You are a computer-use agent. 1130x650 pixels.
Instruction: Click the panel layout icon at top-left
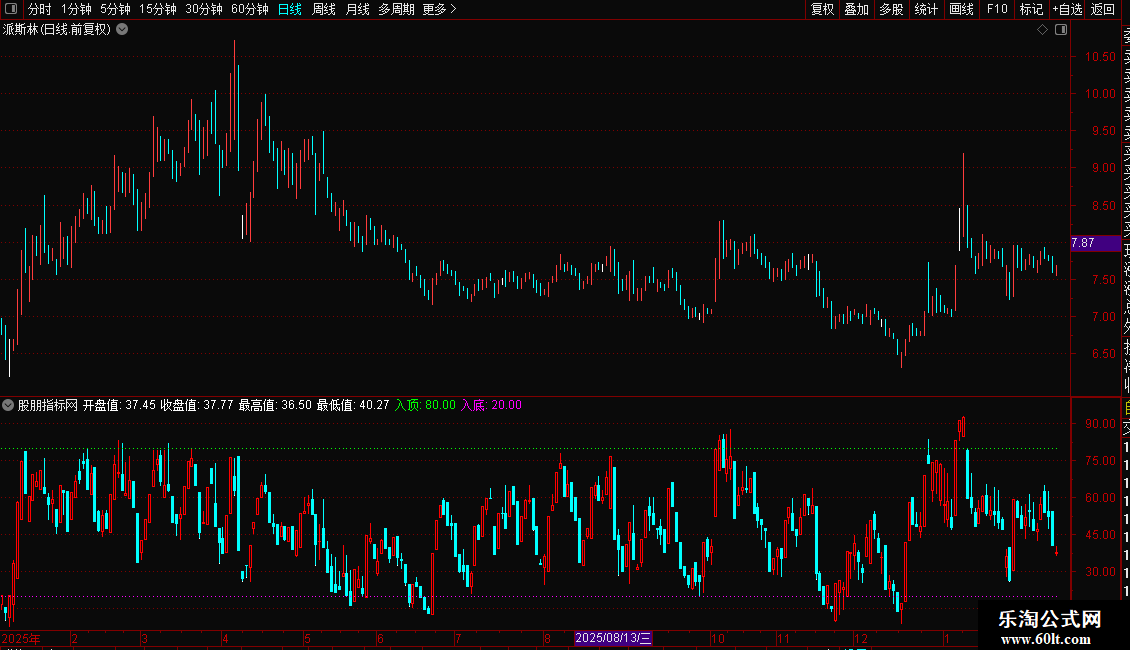(x=11, y=9)
